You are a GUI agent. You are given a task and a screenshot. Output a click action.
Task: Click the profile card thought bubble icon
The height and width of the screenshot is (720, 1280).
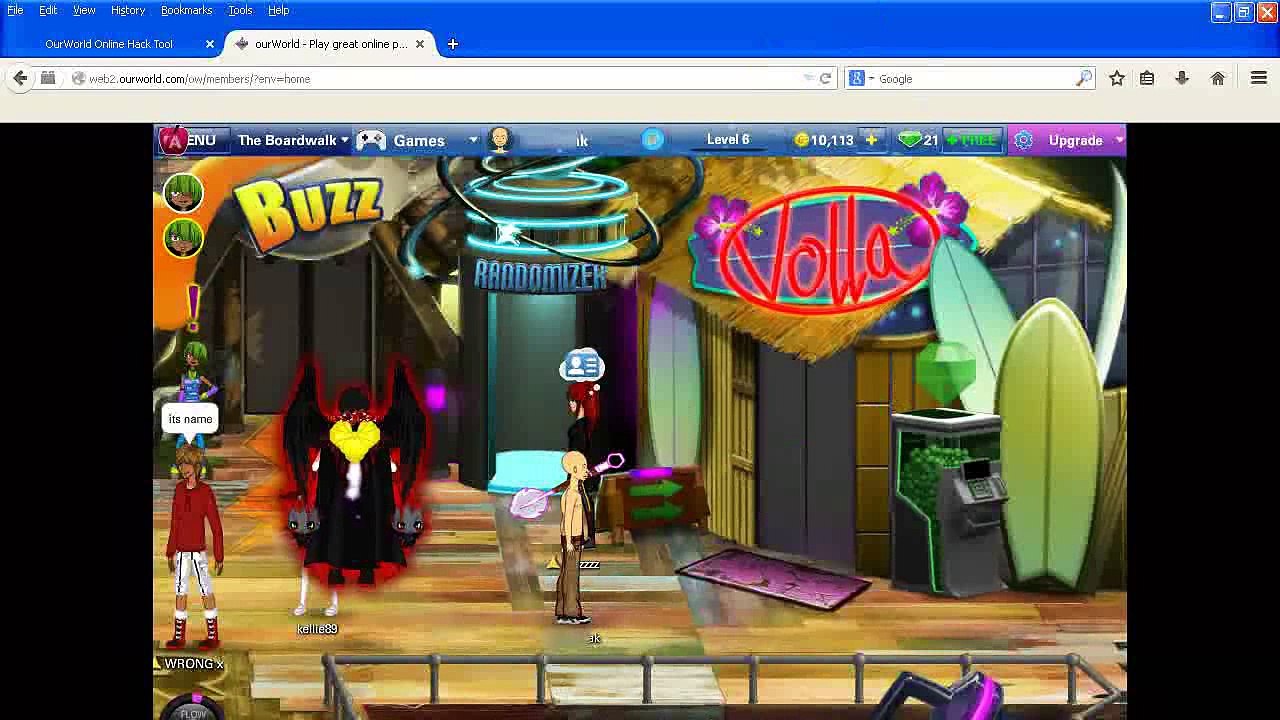[581, 366]
